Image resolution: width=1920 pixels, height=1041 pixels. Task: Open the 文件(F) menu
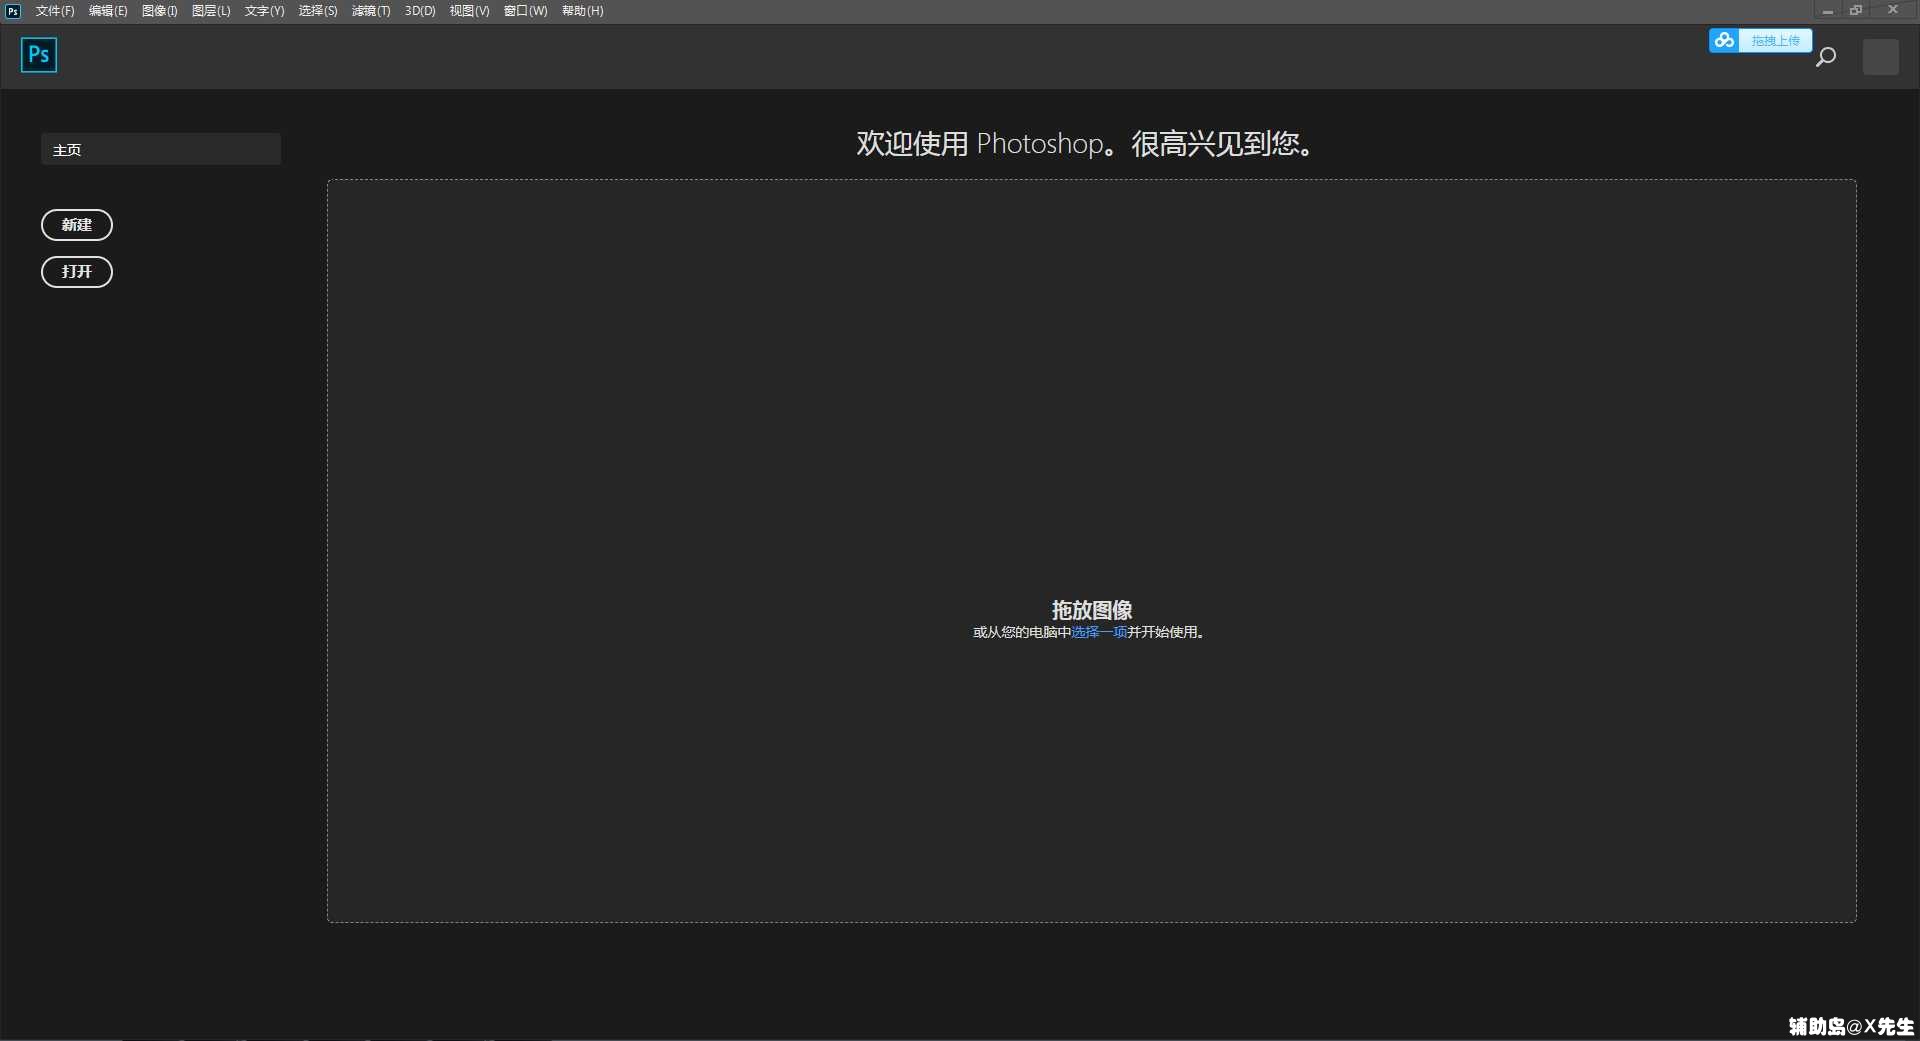pos(55,11)
